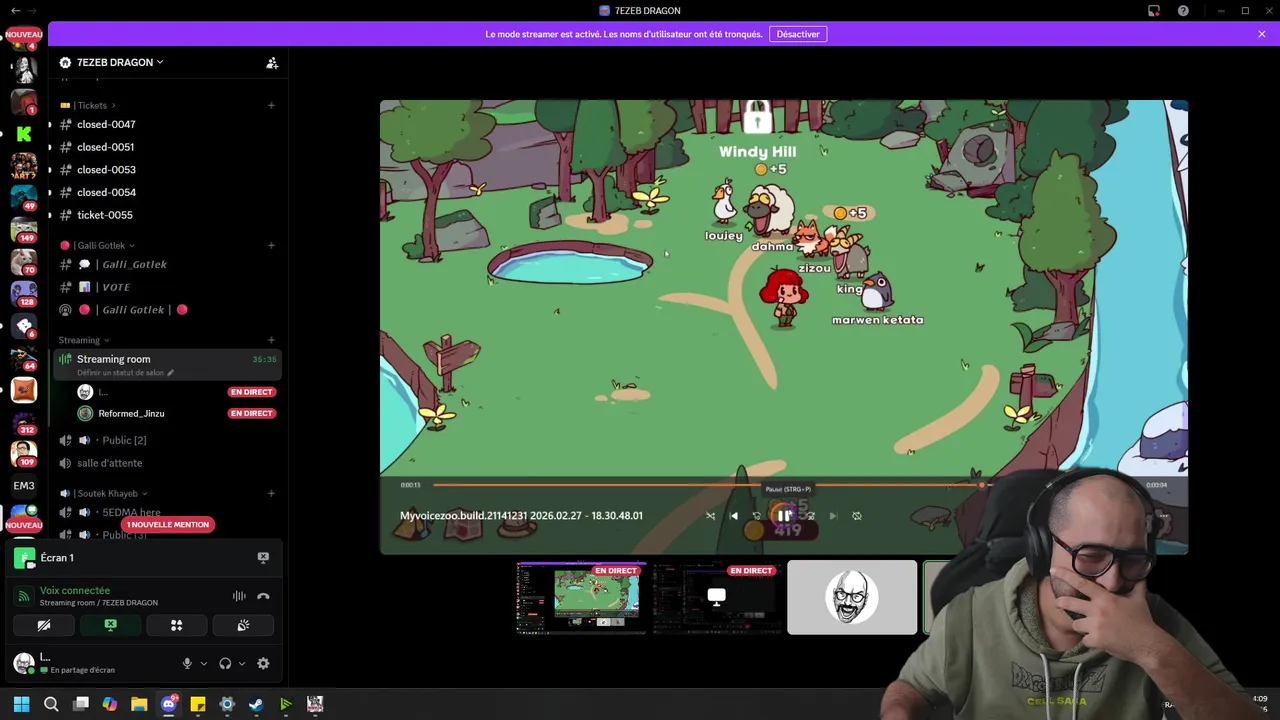Image resolution: width=1280 pixels, height=720 pixels.
Task: Select second EN DIRECT stream thumbnail
Action: (717, 597)
